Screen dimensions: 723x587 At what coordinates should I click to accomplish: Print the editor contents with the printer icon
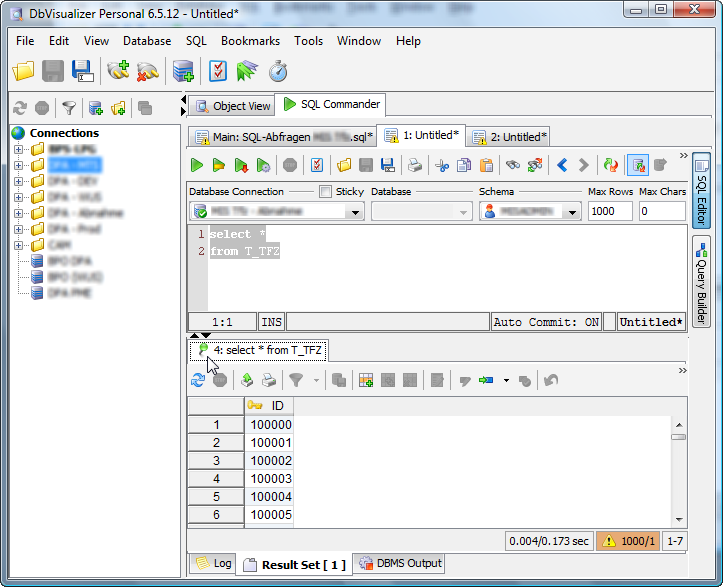(x=415, y=165)
